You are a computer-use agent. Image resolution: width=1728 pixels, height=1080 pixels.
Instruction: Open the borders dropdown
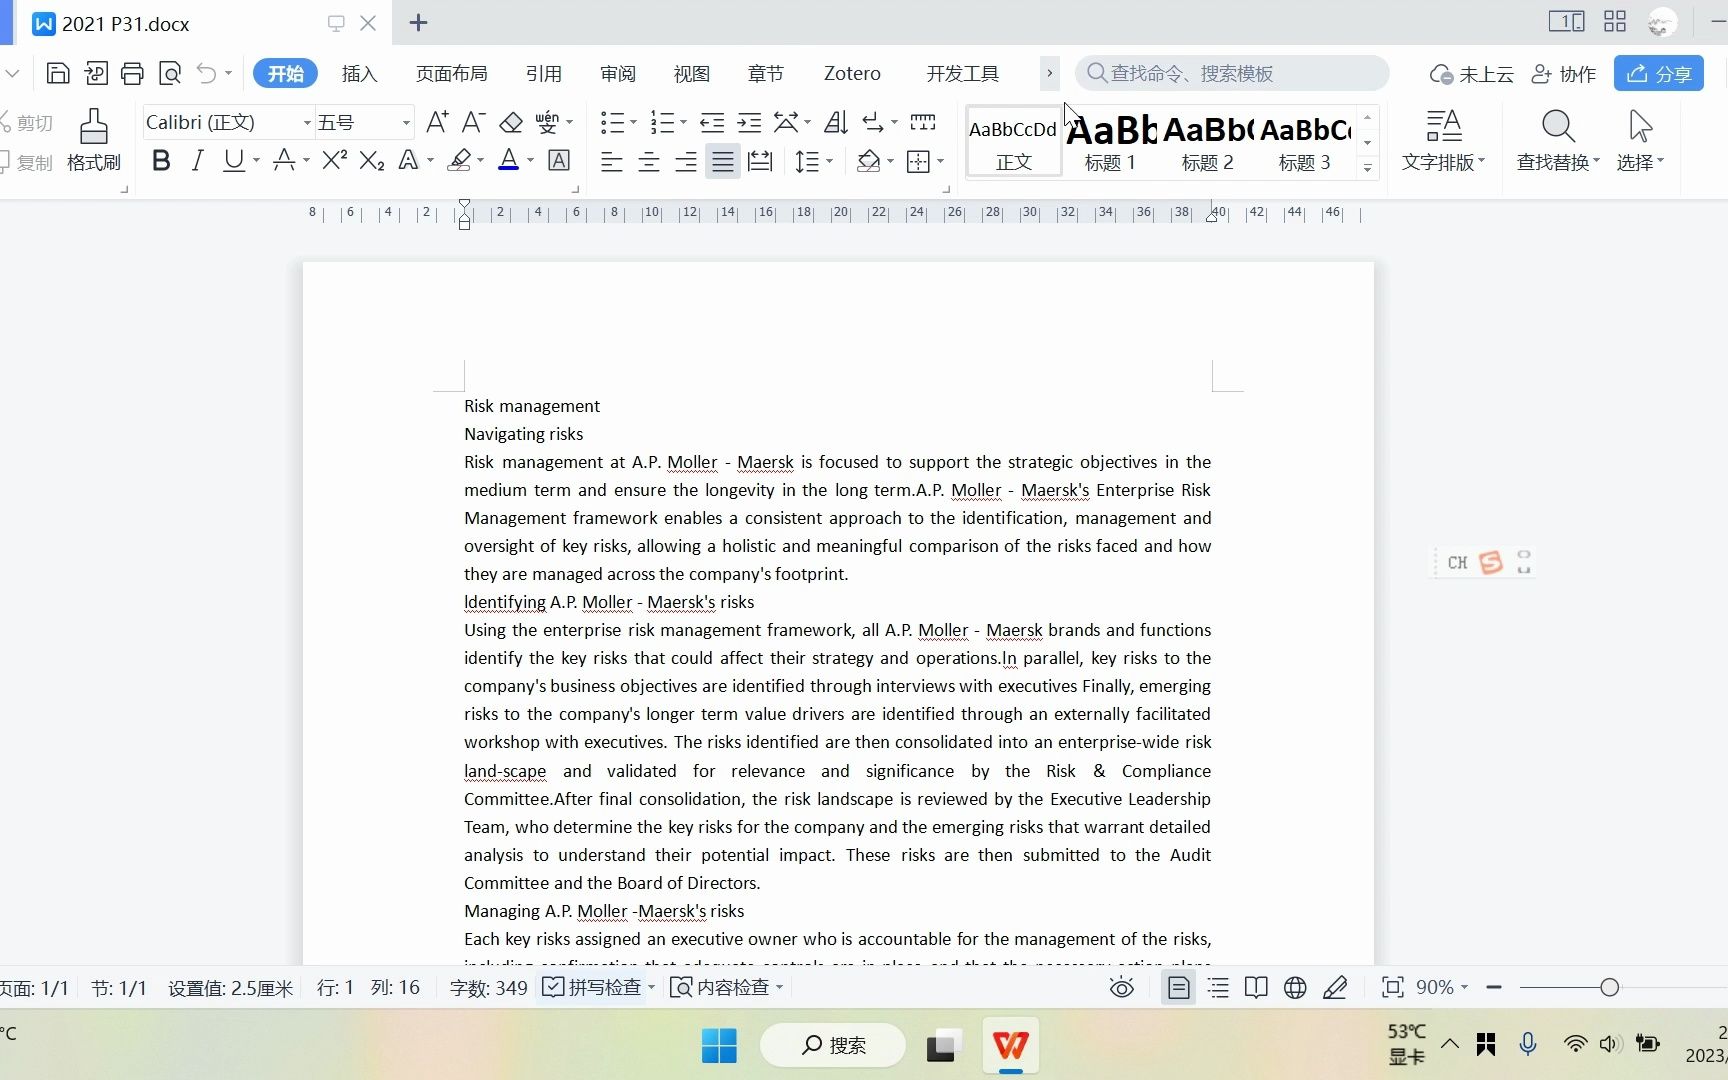tap(940, 161)
